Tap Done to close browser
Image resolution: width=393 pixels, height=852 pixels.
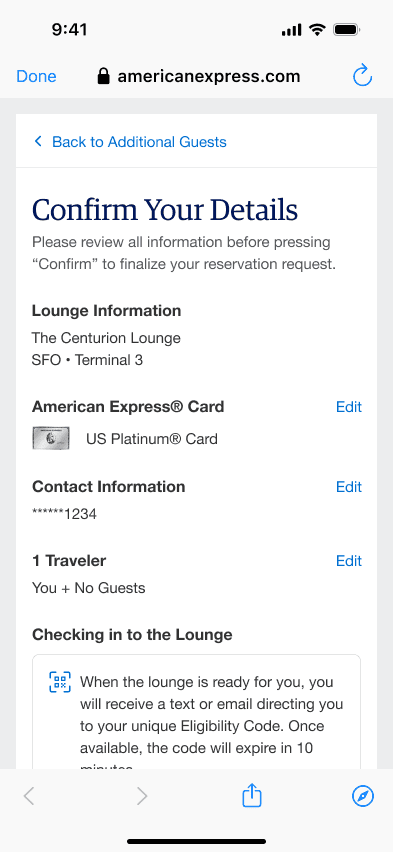[x=36, y=76]
